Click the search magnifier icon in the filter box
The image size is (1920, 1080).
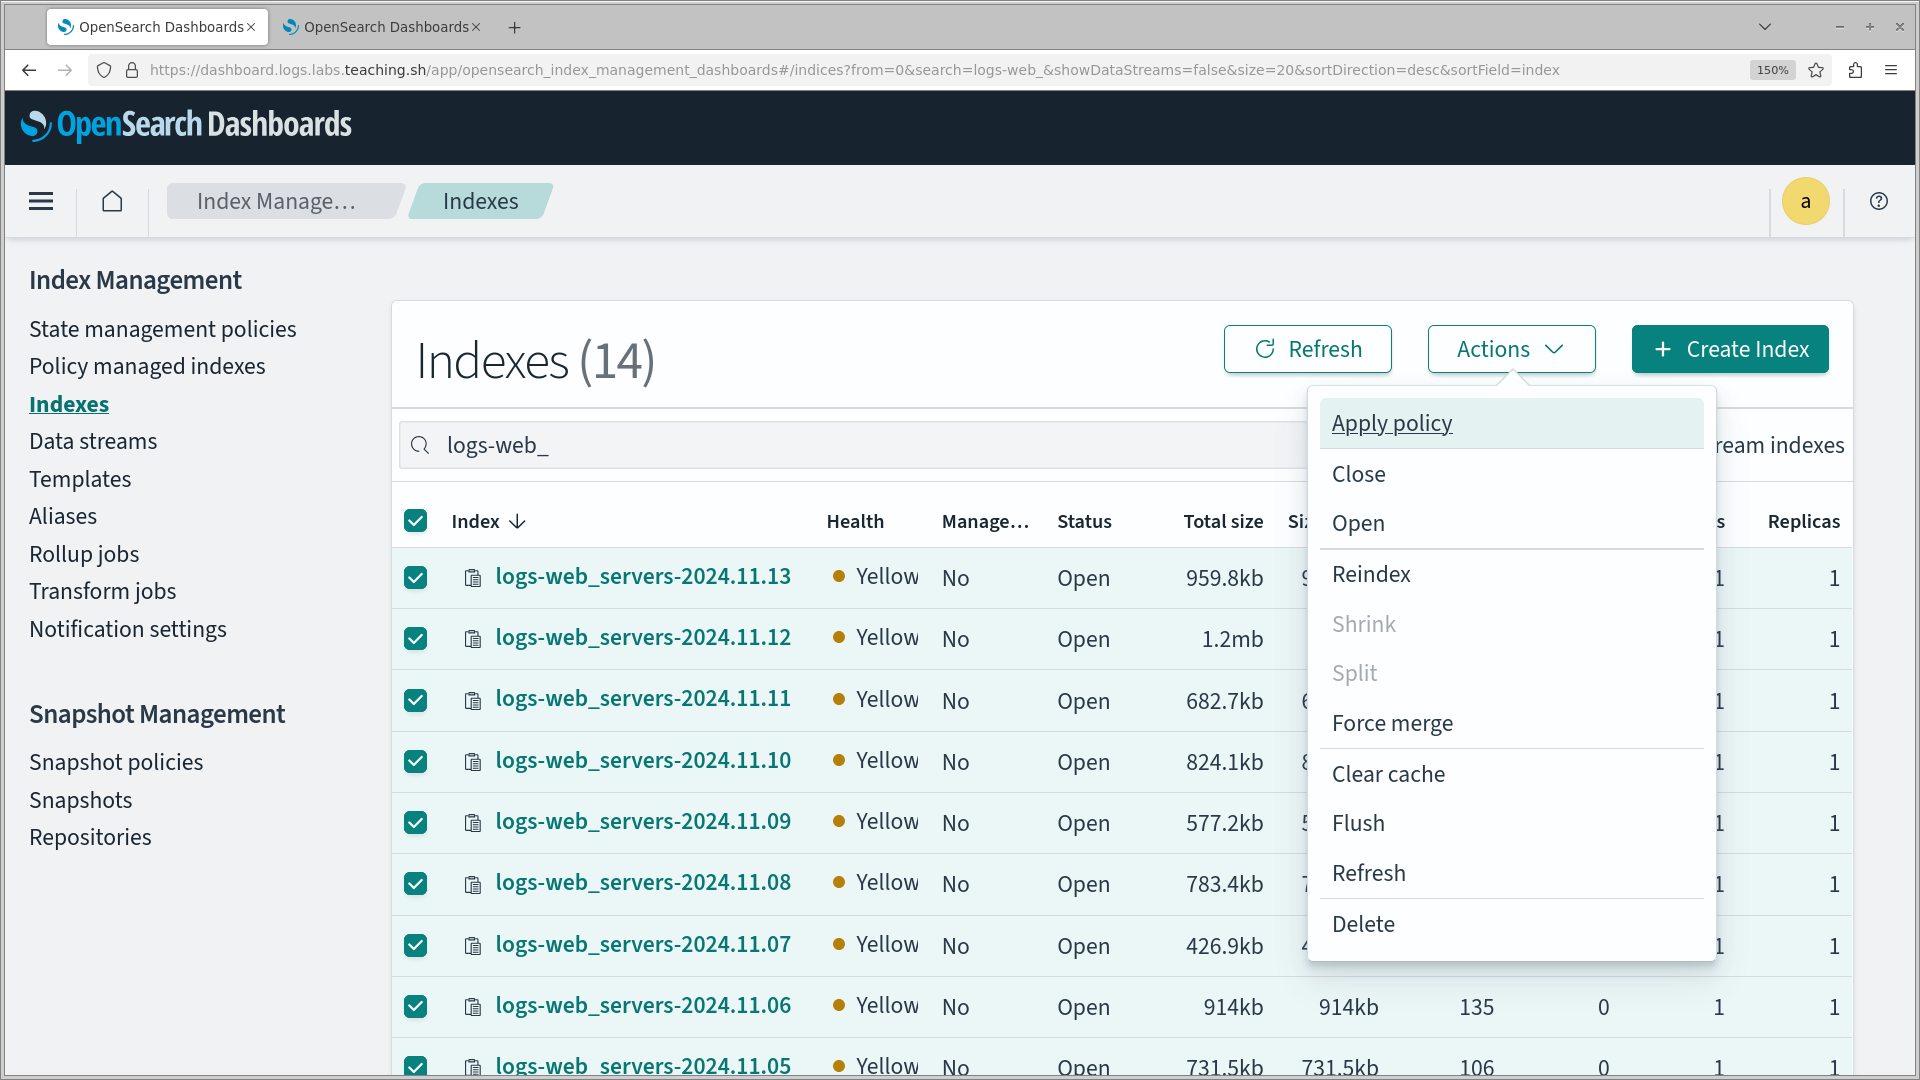pos(420,446)
